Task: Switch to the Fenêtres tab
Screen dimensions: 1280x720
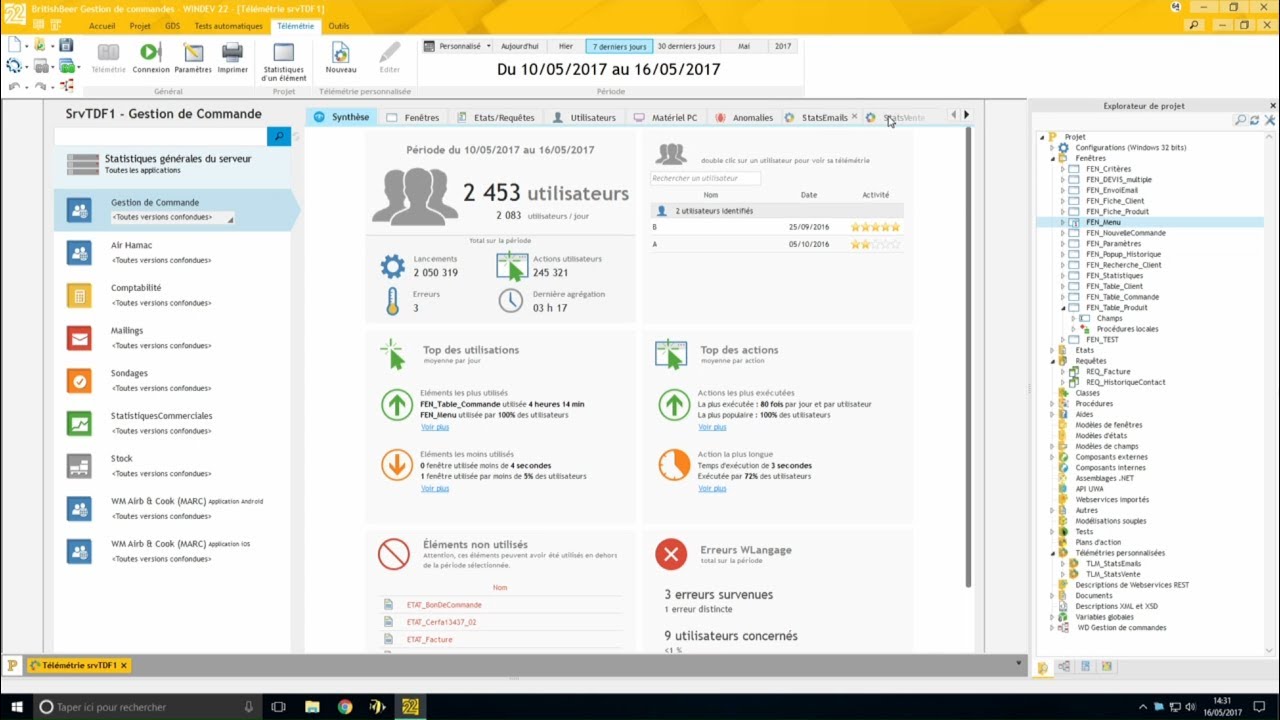Action: tap(412, 117)
